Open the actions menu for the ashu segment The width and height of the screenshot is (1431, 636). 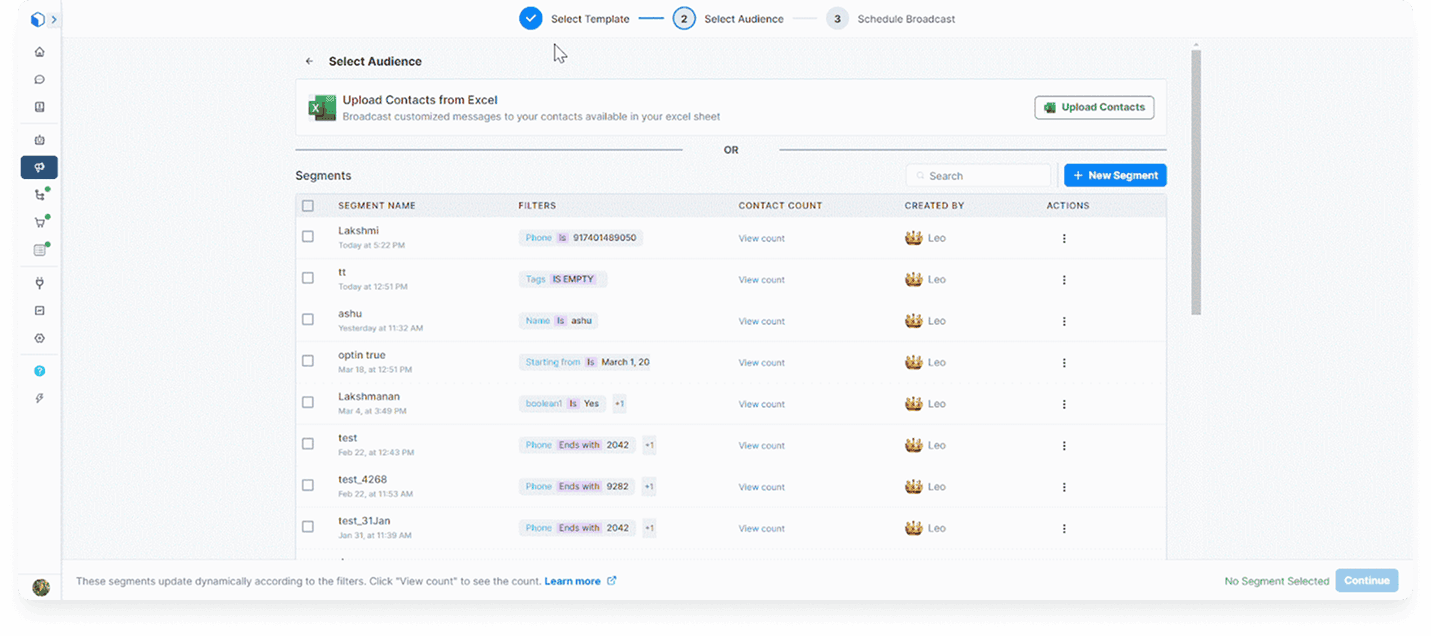coord(1064,321)
